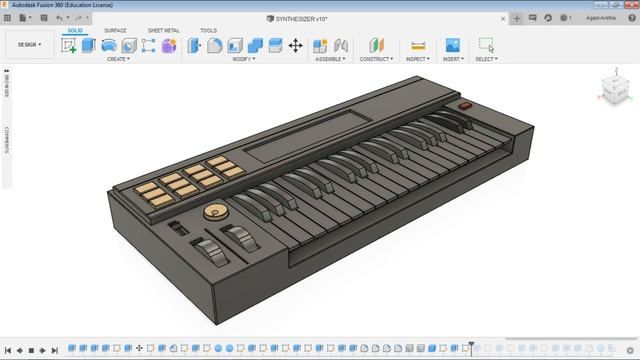This screenshot has height=360, width=640.
Task: Select the Split Face tool
Action: [x=276, y=45]
